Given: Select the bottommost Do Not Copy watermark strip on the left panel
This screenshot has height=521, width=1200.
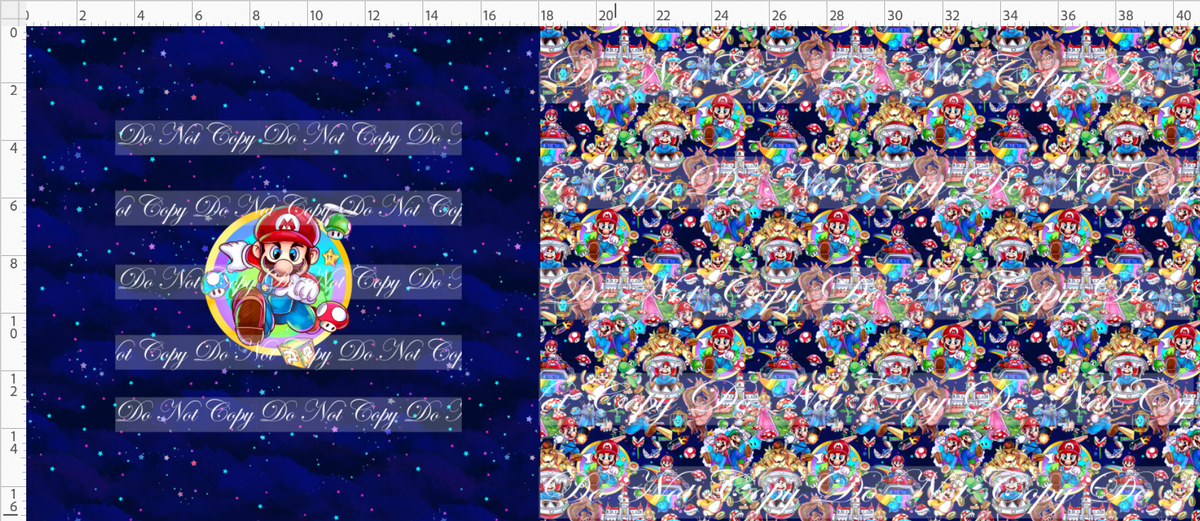Looking at the screenshot, I should tap(288, 415).
